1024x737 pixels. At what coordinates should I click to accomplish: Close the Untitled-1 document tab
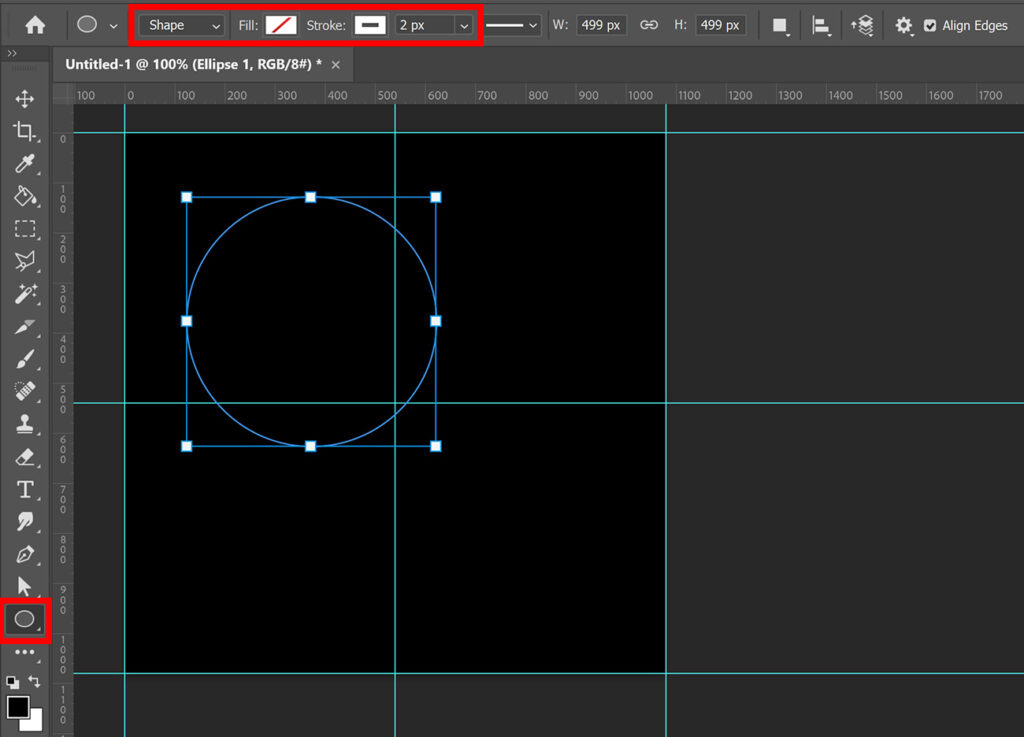pos(336,65)
